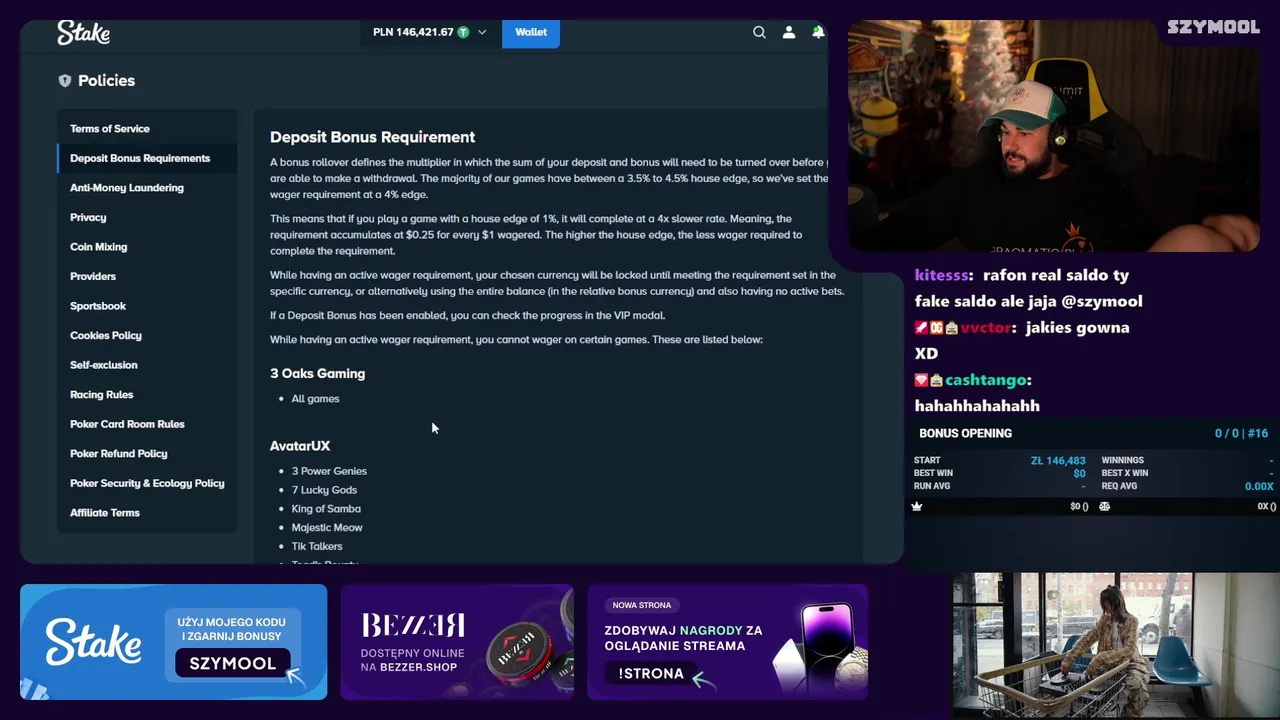Open the Wallet button

[x=530, y=32]
